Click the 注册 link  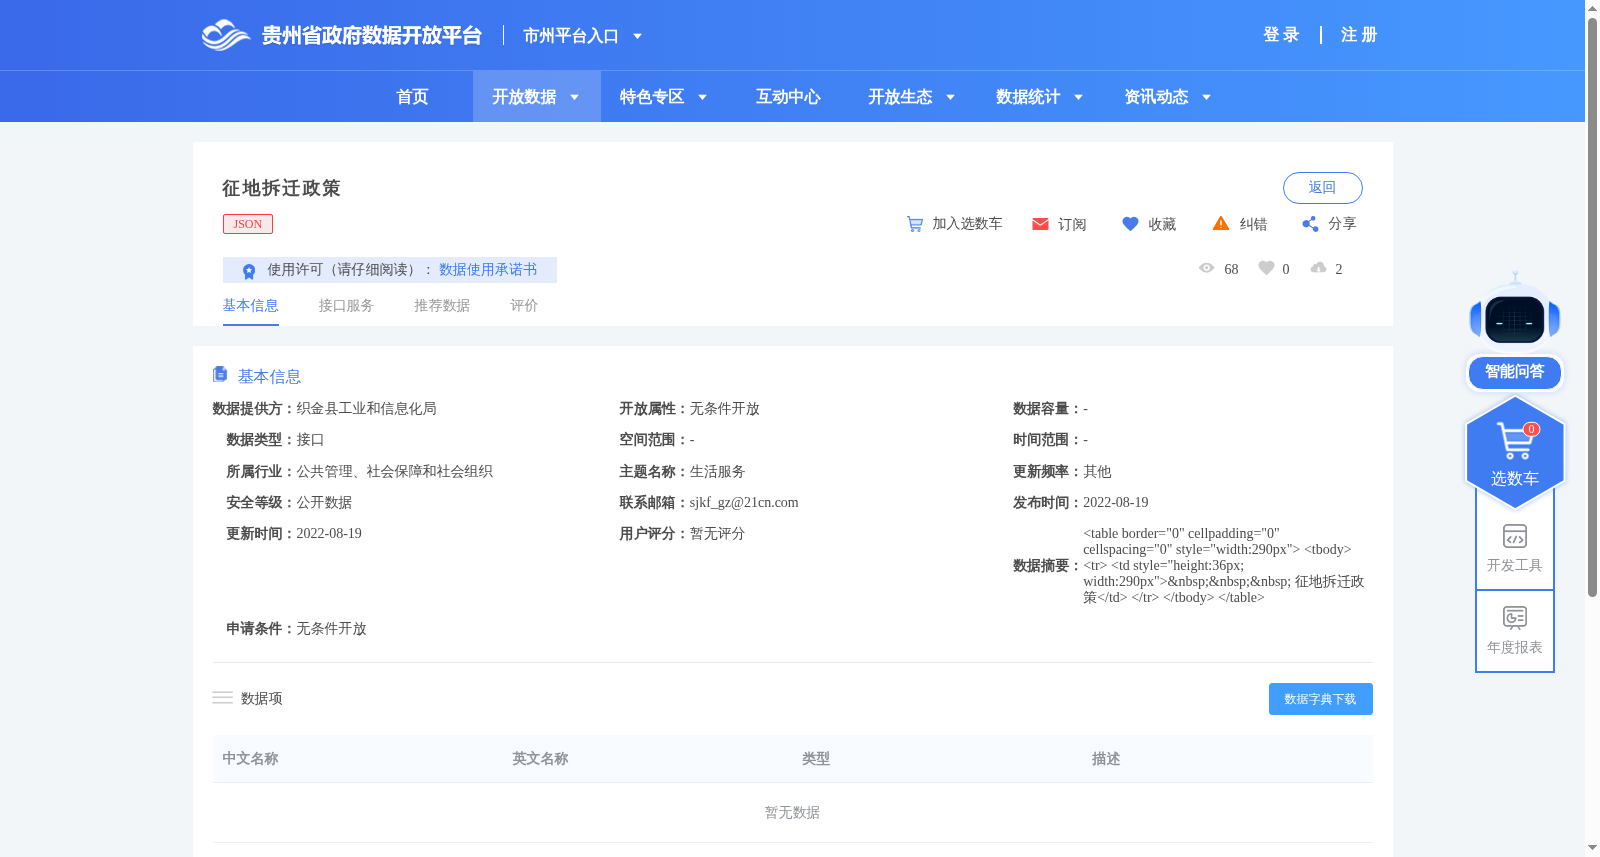pos(1359,35)
